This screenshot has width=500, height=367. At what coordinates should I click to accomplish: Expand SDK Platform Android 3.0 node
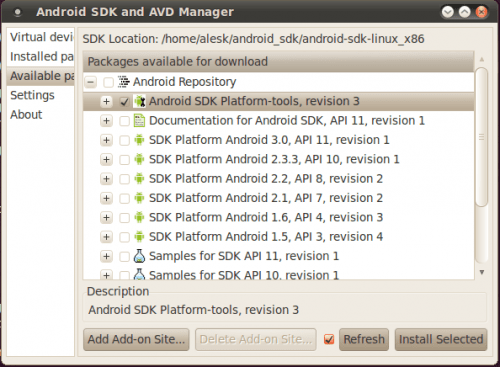[106, 140]
